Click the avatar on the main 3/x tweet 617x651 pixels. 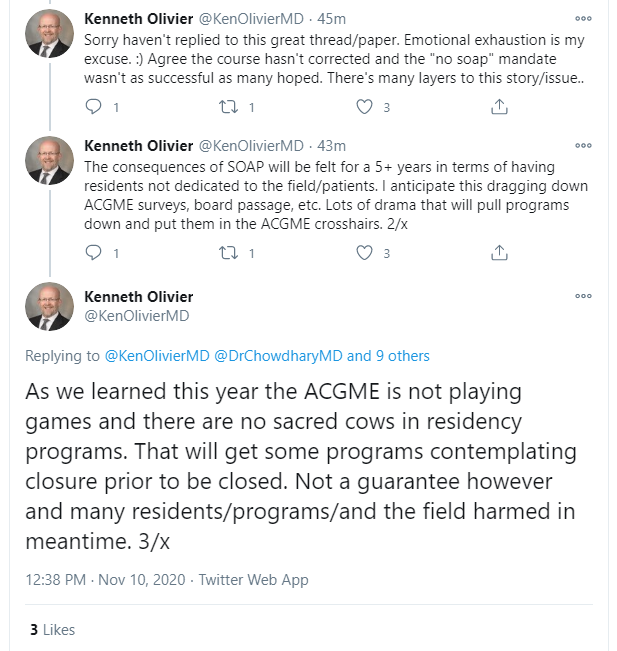[x=49, y=307]
